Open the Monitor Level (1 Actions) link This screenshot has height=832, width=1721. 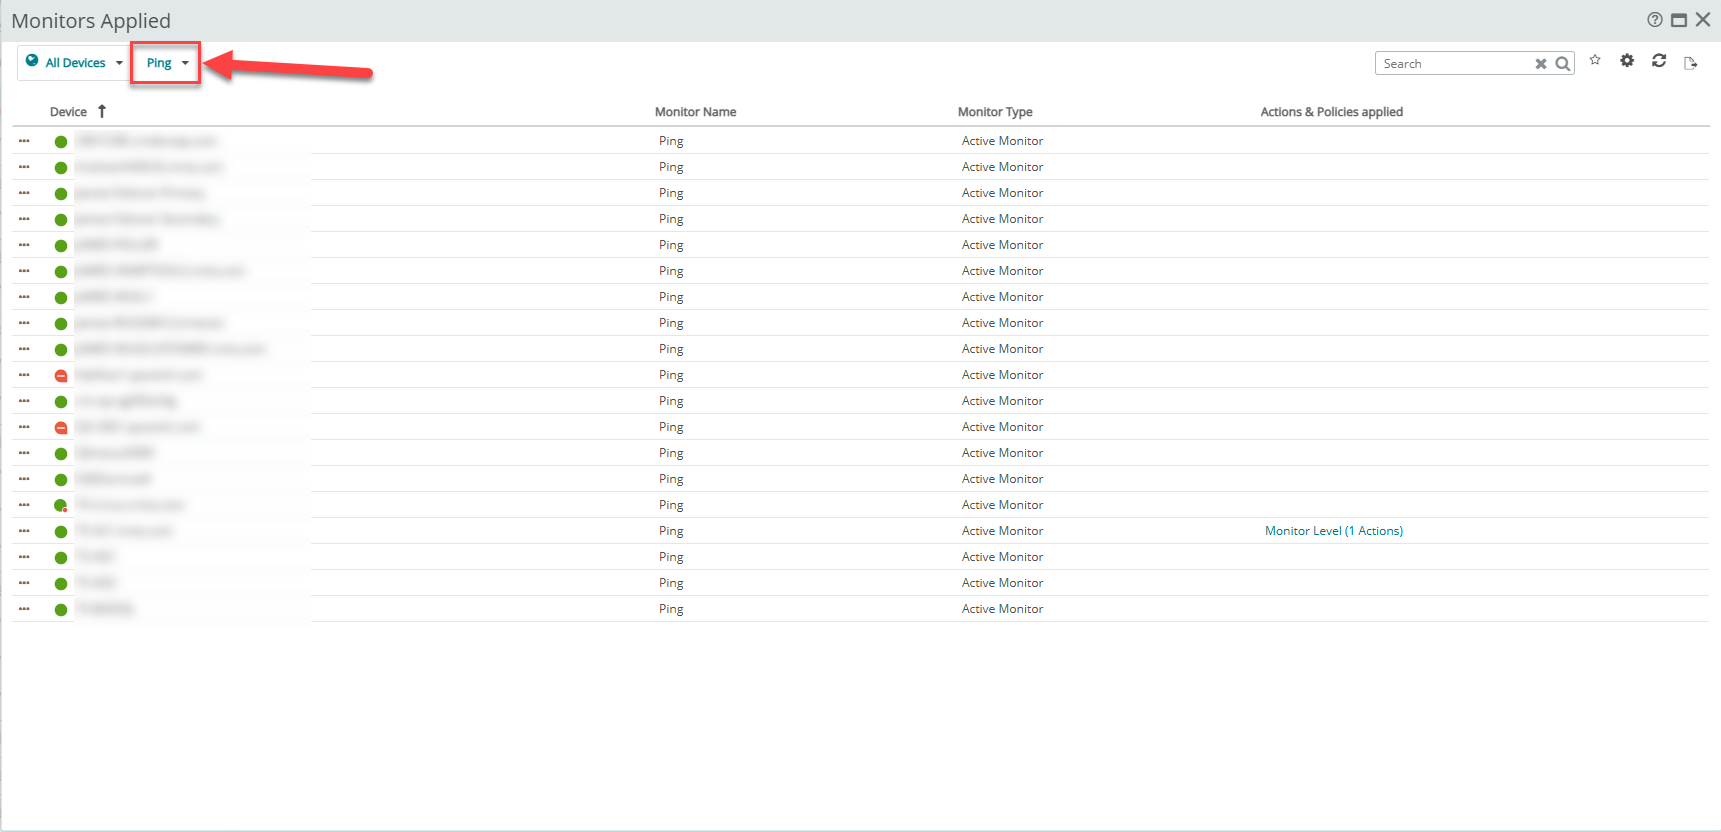tap(1334, 531)
